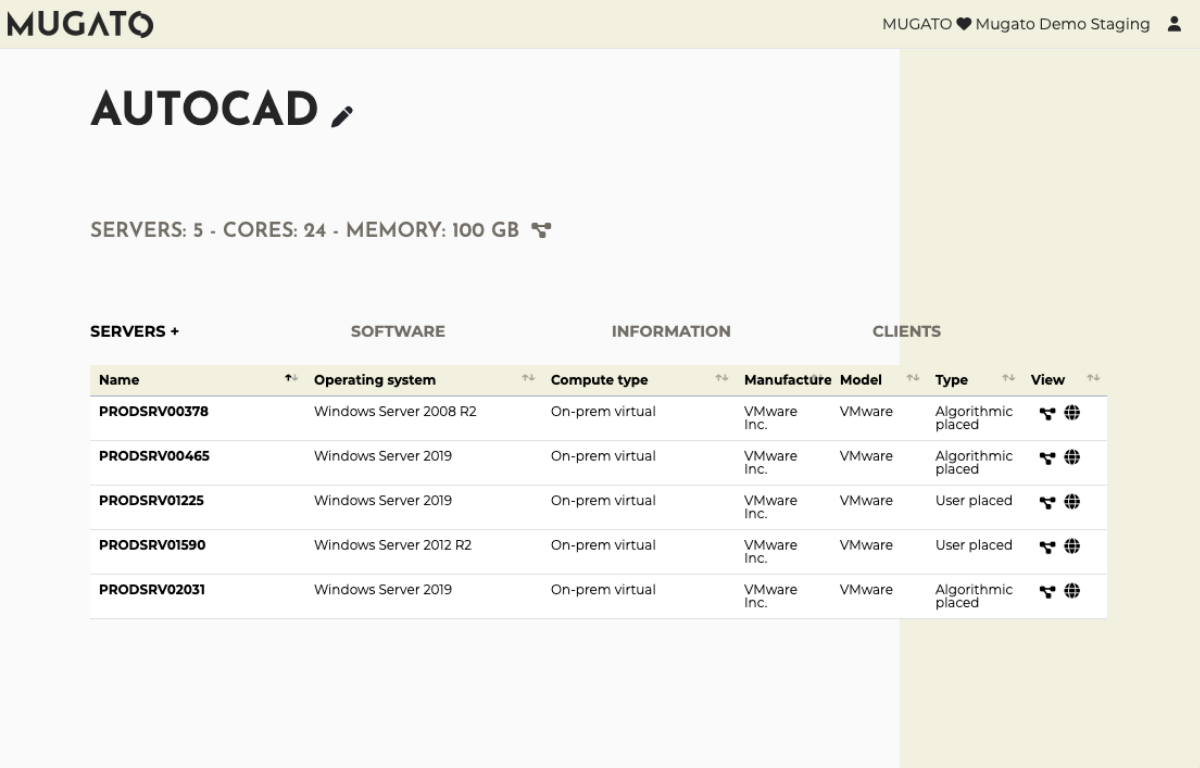The width and height of the screenshot is (1200, 768).
Task: Sort by Type column header
Action: coord(951,380)
